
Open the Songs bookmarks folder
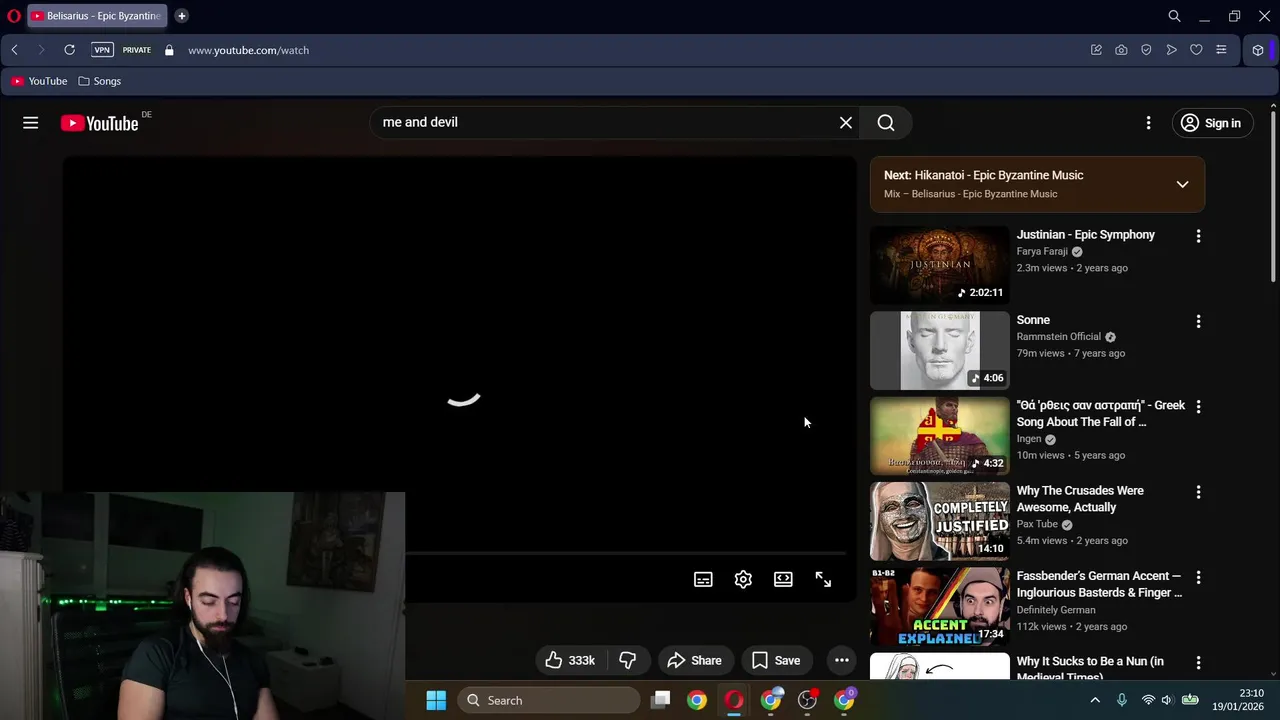pyautogui.click(x=100, y=81)
